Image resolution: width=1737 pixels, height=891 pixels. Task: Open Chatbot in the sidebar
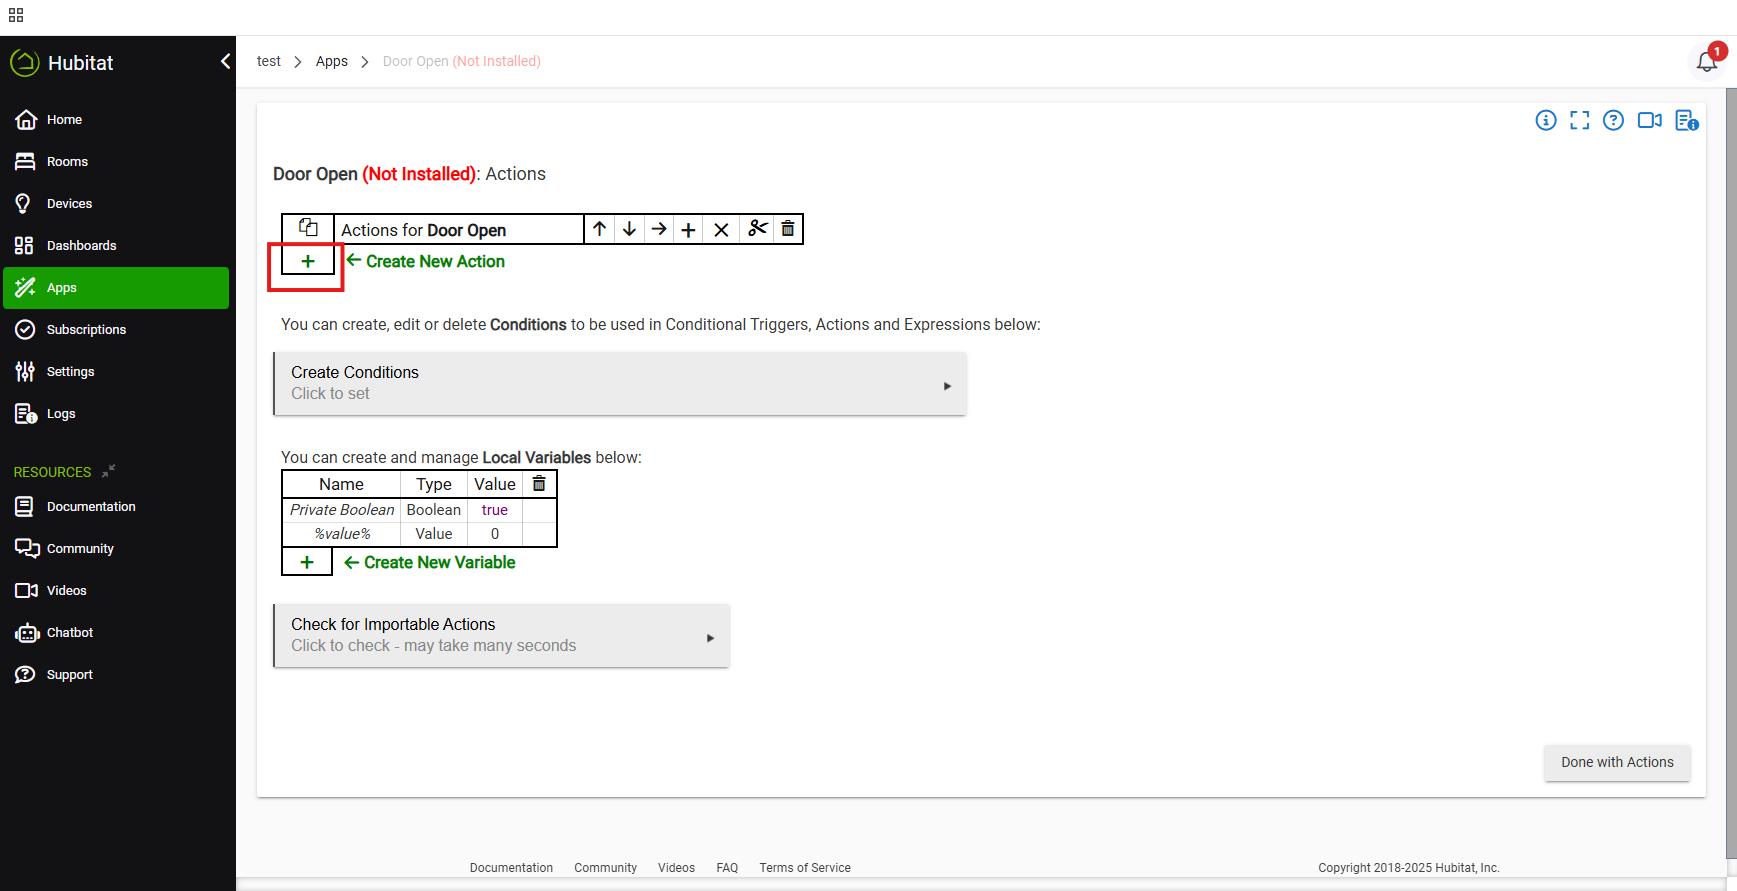[116, 633]
